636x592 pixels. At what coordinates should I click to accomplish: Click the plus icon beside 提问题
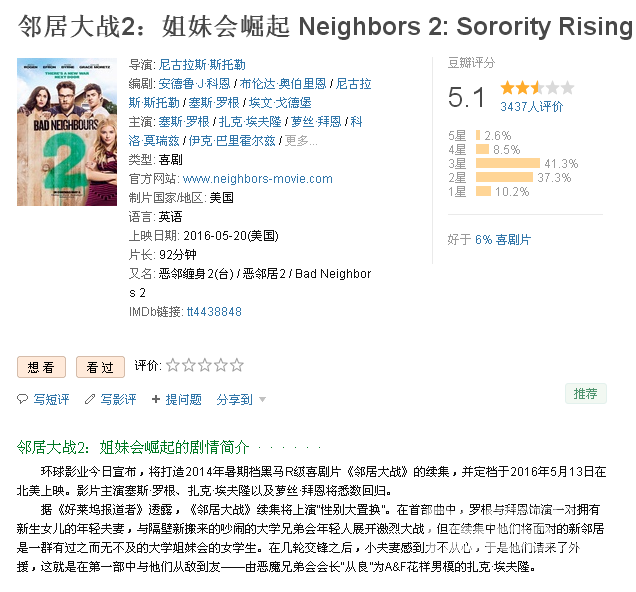click(x=156, y=400)
